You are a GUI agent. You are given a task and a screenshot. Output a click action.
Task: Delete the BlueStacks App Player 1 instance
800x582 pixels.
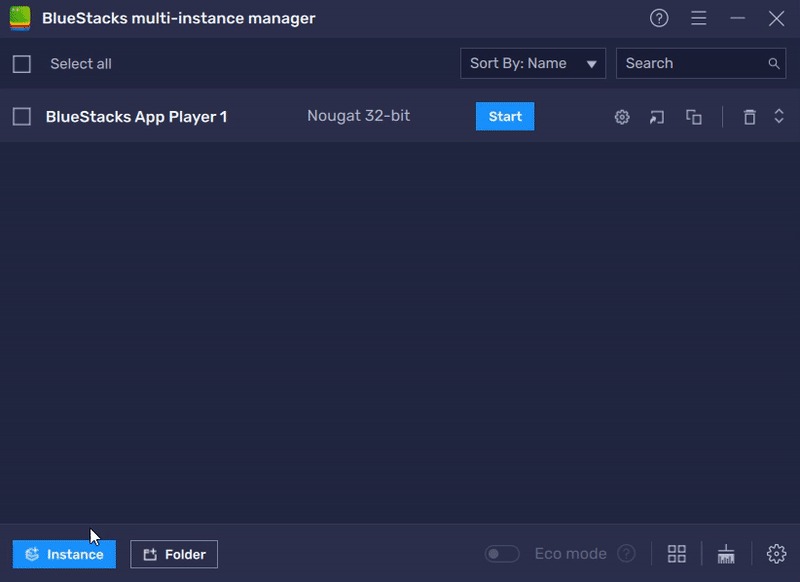point(750,117)
